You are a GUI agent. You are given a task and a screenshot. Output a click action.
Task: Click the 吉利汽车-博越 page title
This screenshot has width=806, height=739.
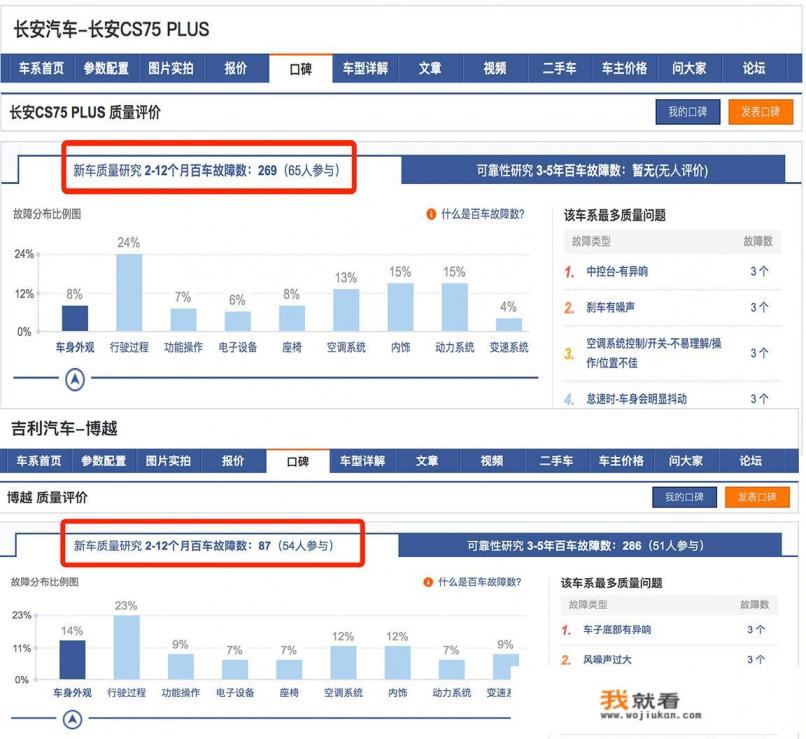pyautogui.click(x=64, y=428)
